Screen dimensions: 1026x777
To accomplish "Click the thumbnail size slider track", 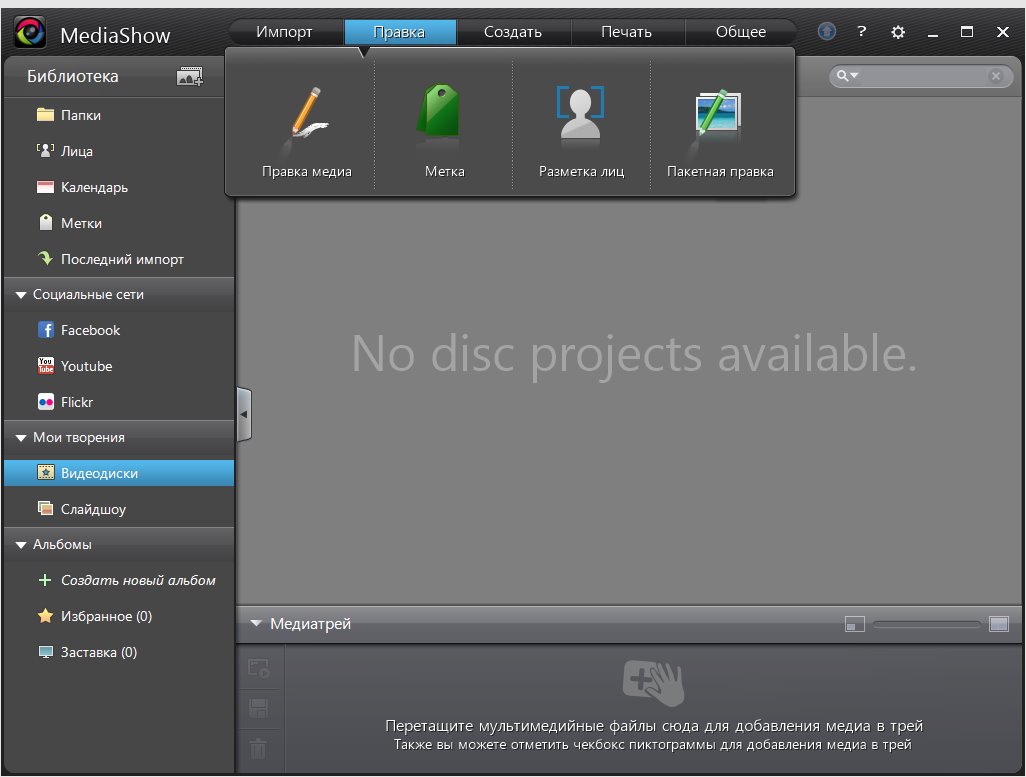I will coord(926,624).
